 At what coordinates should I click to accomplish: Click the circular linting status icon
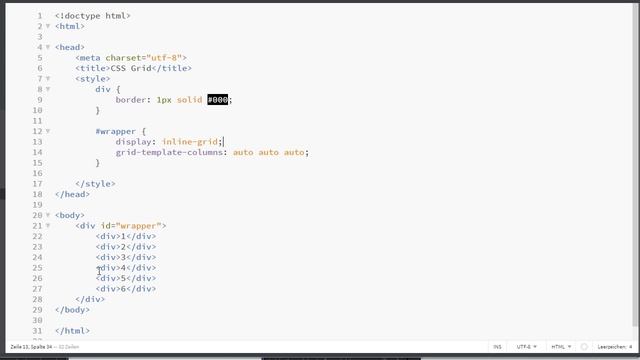[584, 347]
